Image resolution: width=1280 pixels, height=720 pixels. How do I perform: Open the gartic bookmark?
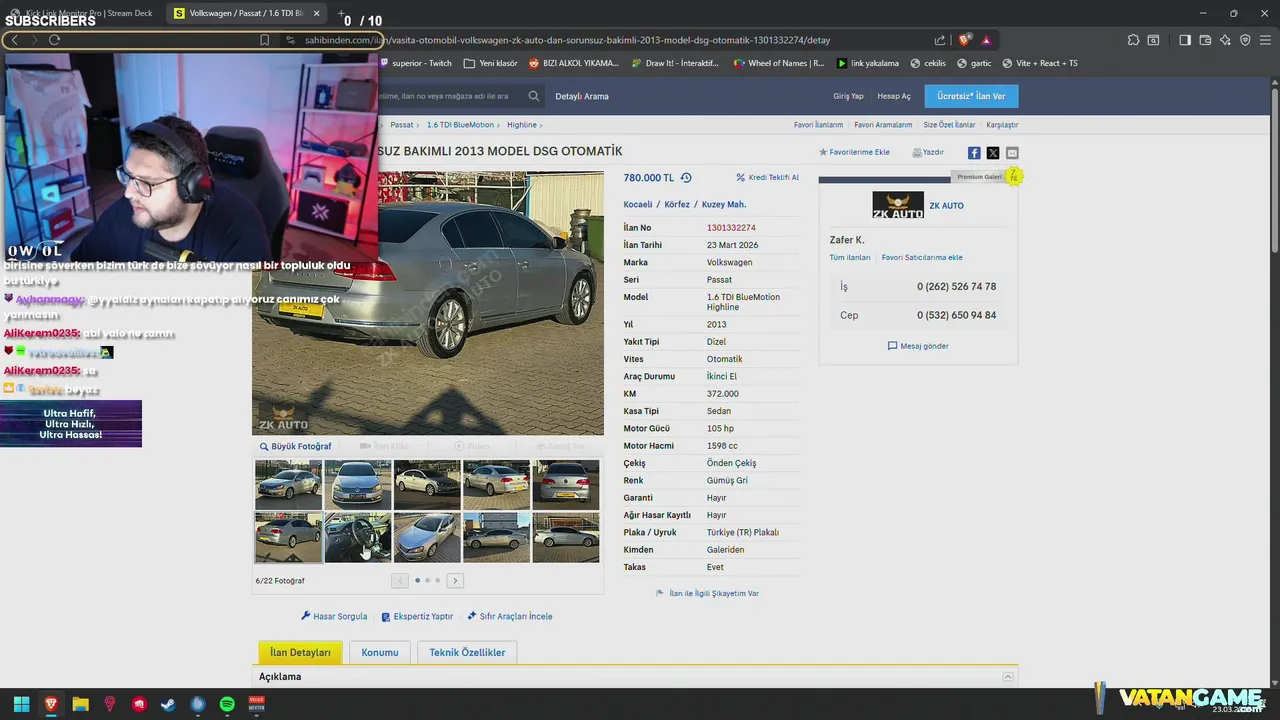click(974, 63)
